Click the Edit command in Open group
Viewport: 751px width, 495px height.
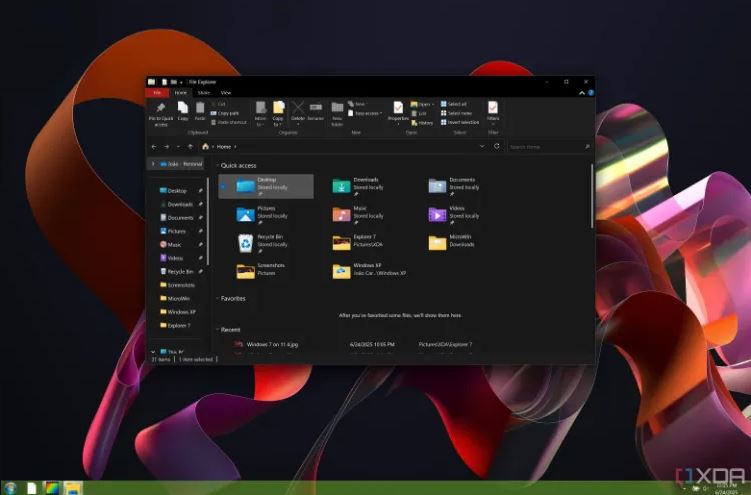pos(419,113)
